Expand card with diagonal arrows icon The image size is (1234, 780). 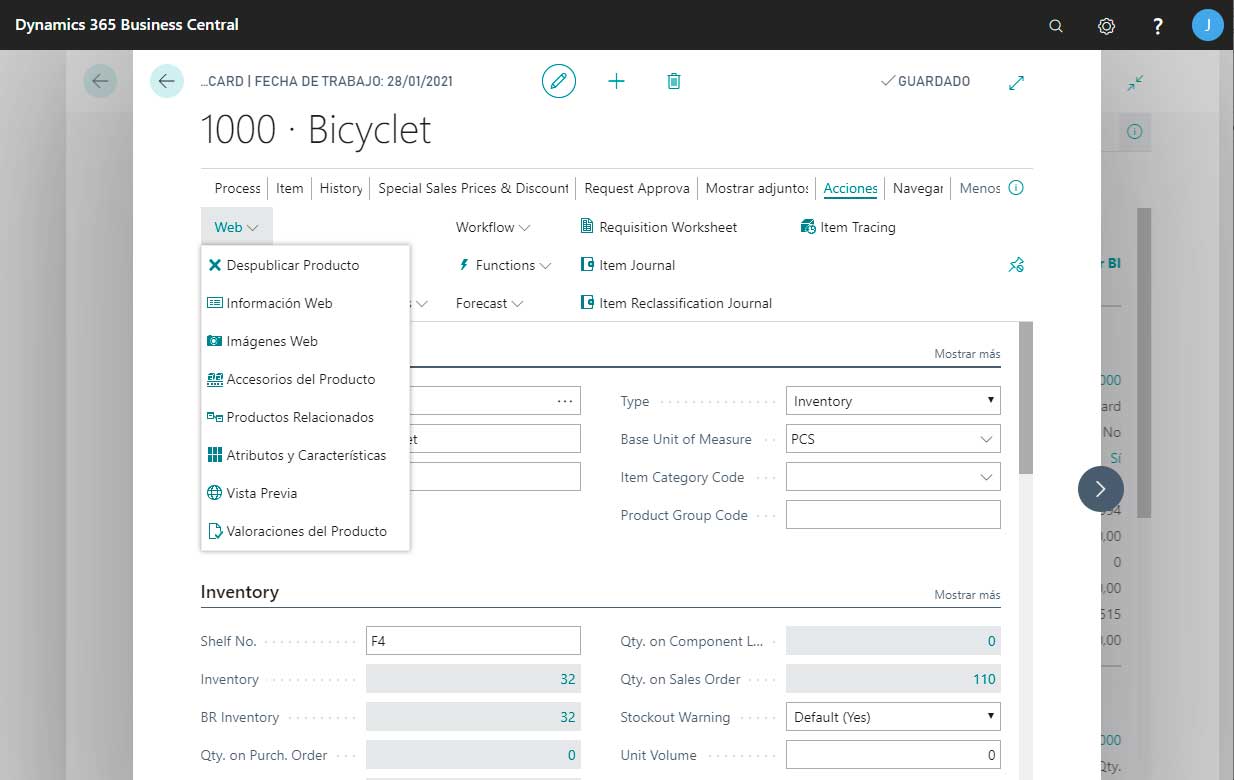click(x=1016, y=82)
